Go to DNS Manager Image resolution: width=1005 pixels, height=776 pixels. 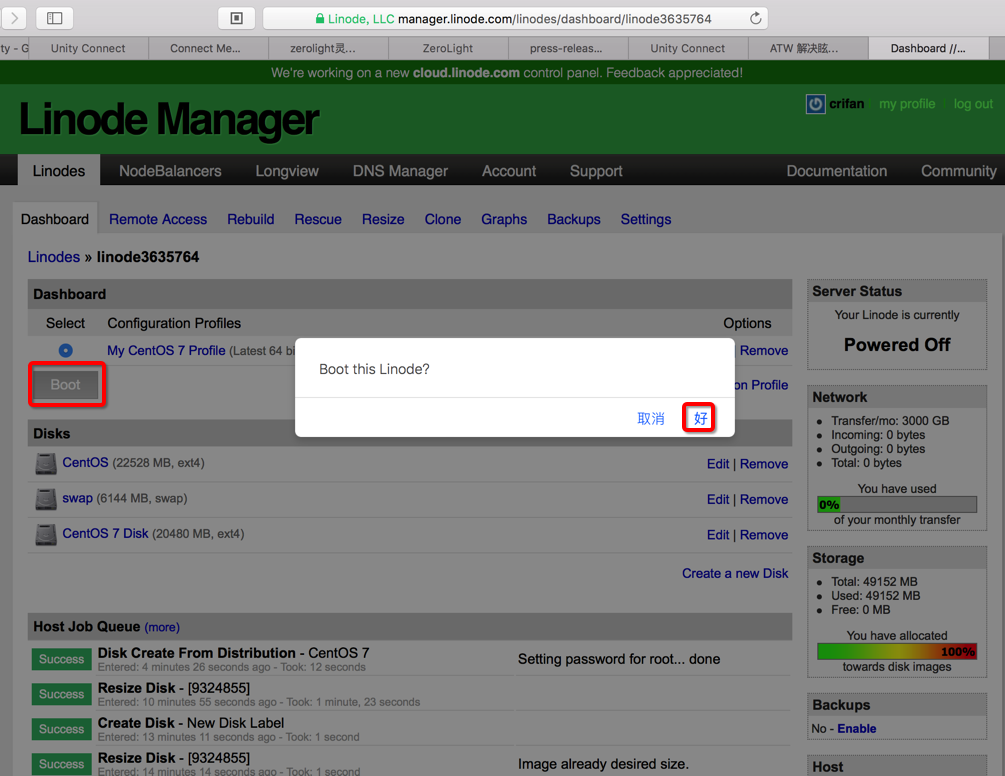point(400,170)
